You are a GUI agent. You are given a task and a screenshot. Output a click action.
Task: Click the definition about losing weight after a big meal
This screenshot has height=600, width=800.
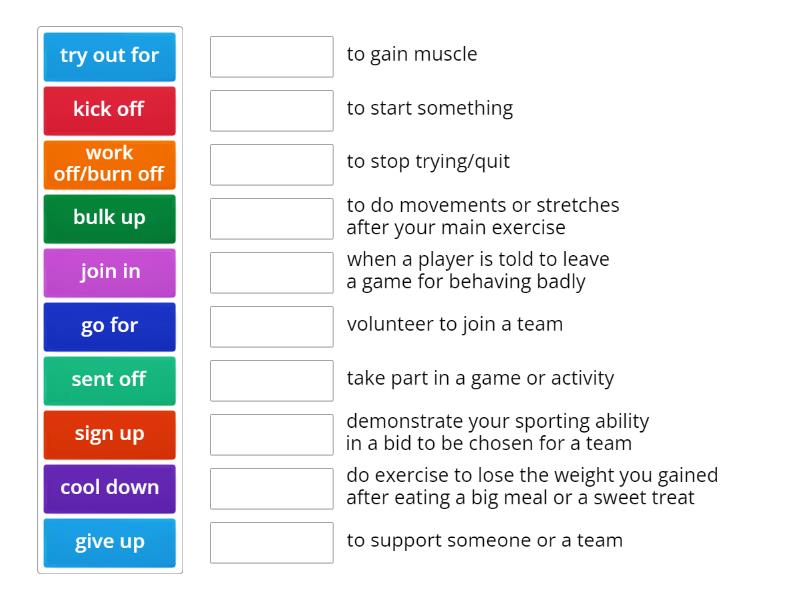click(533, 486)
